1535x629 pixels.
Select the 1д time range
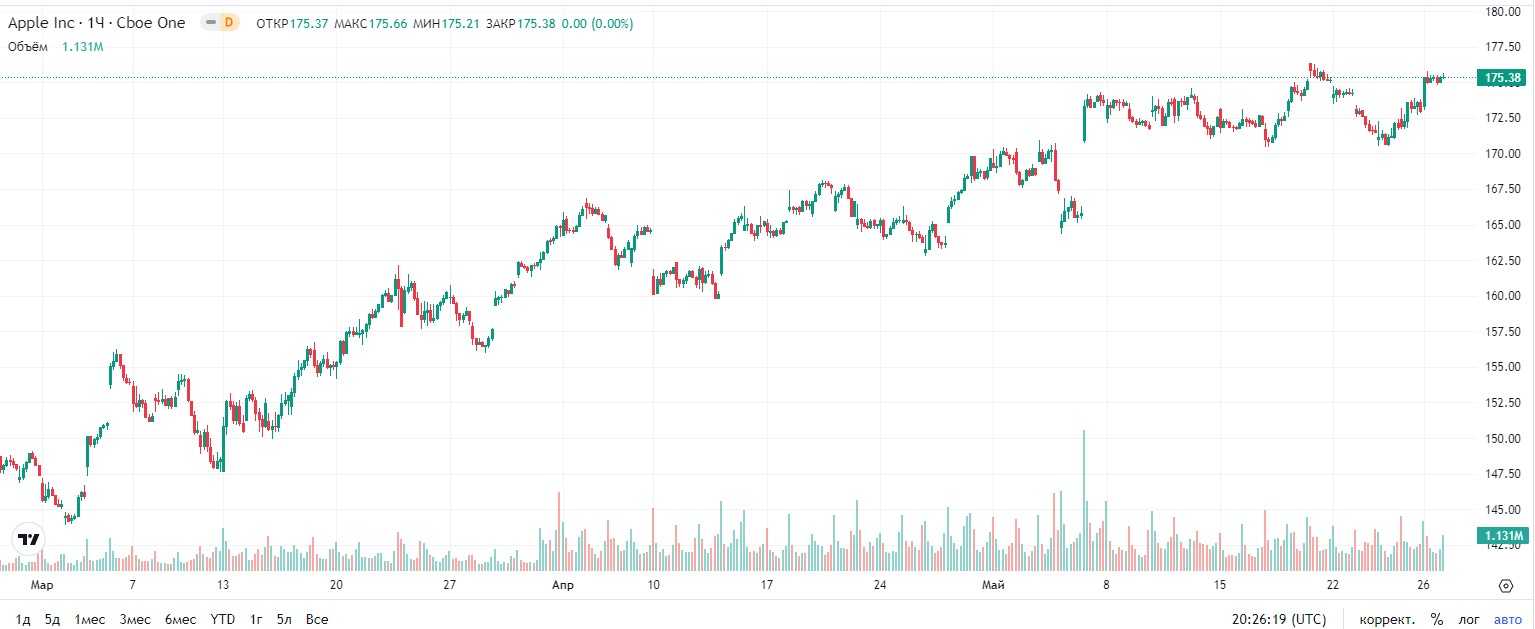click(23, 619)
